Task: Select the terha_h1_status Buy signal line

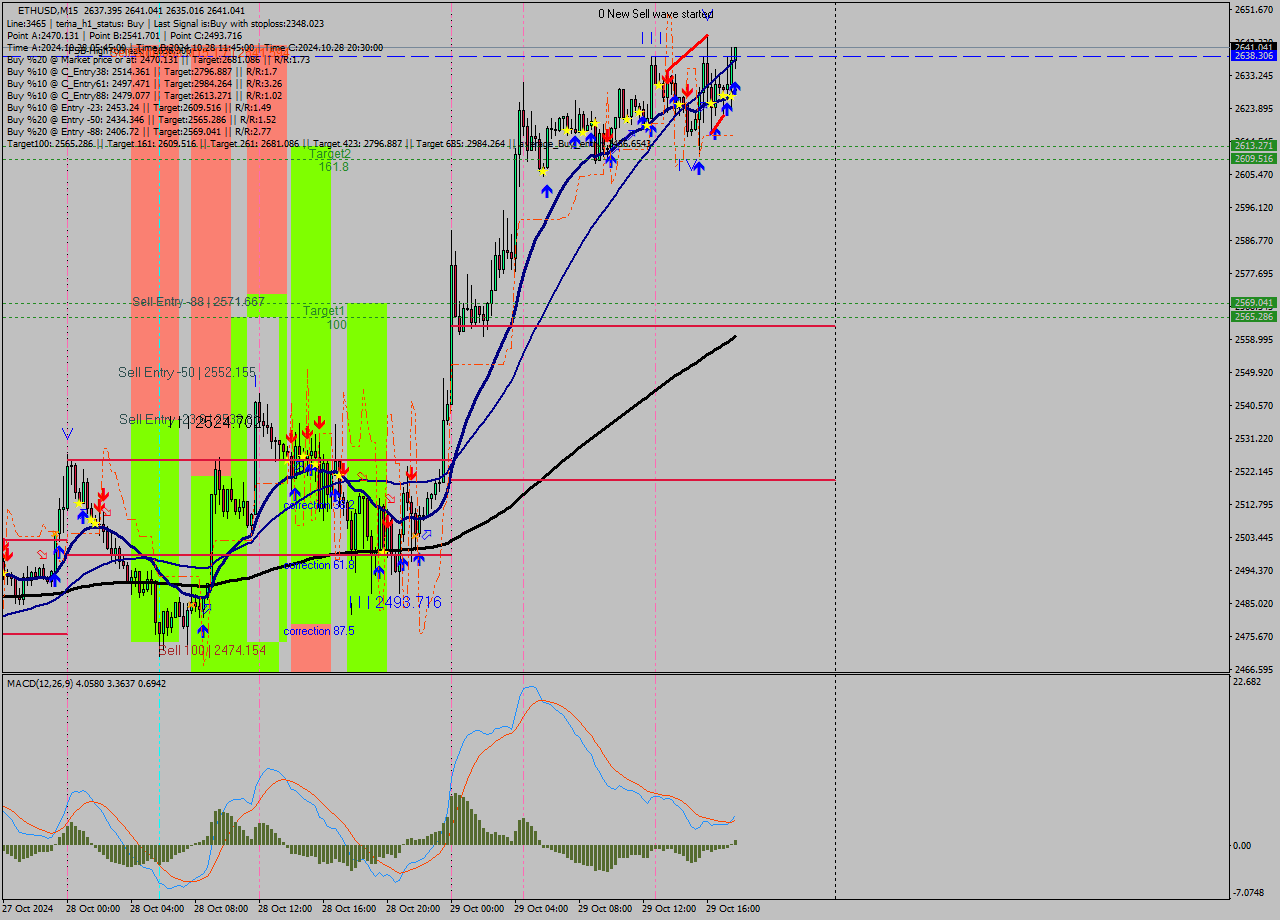Action: pyautogui.click(x=165, y=23)
